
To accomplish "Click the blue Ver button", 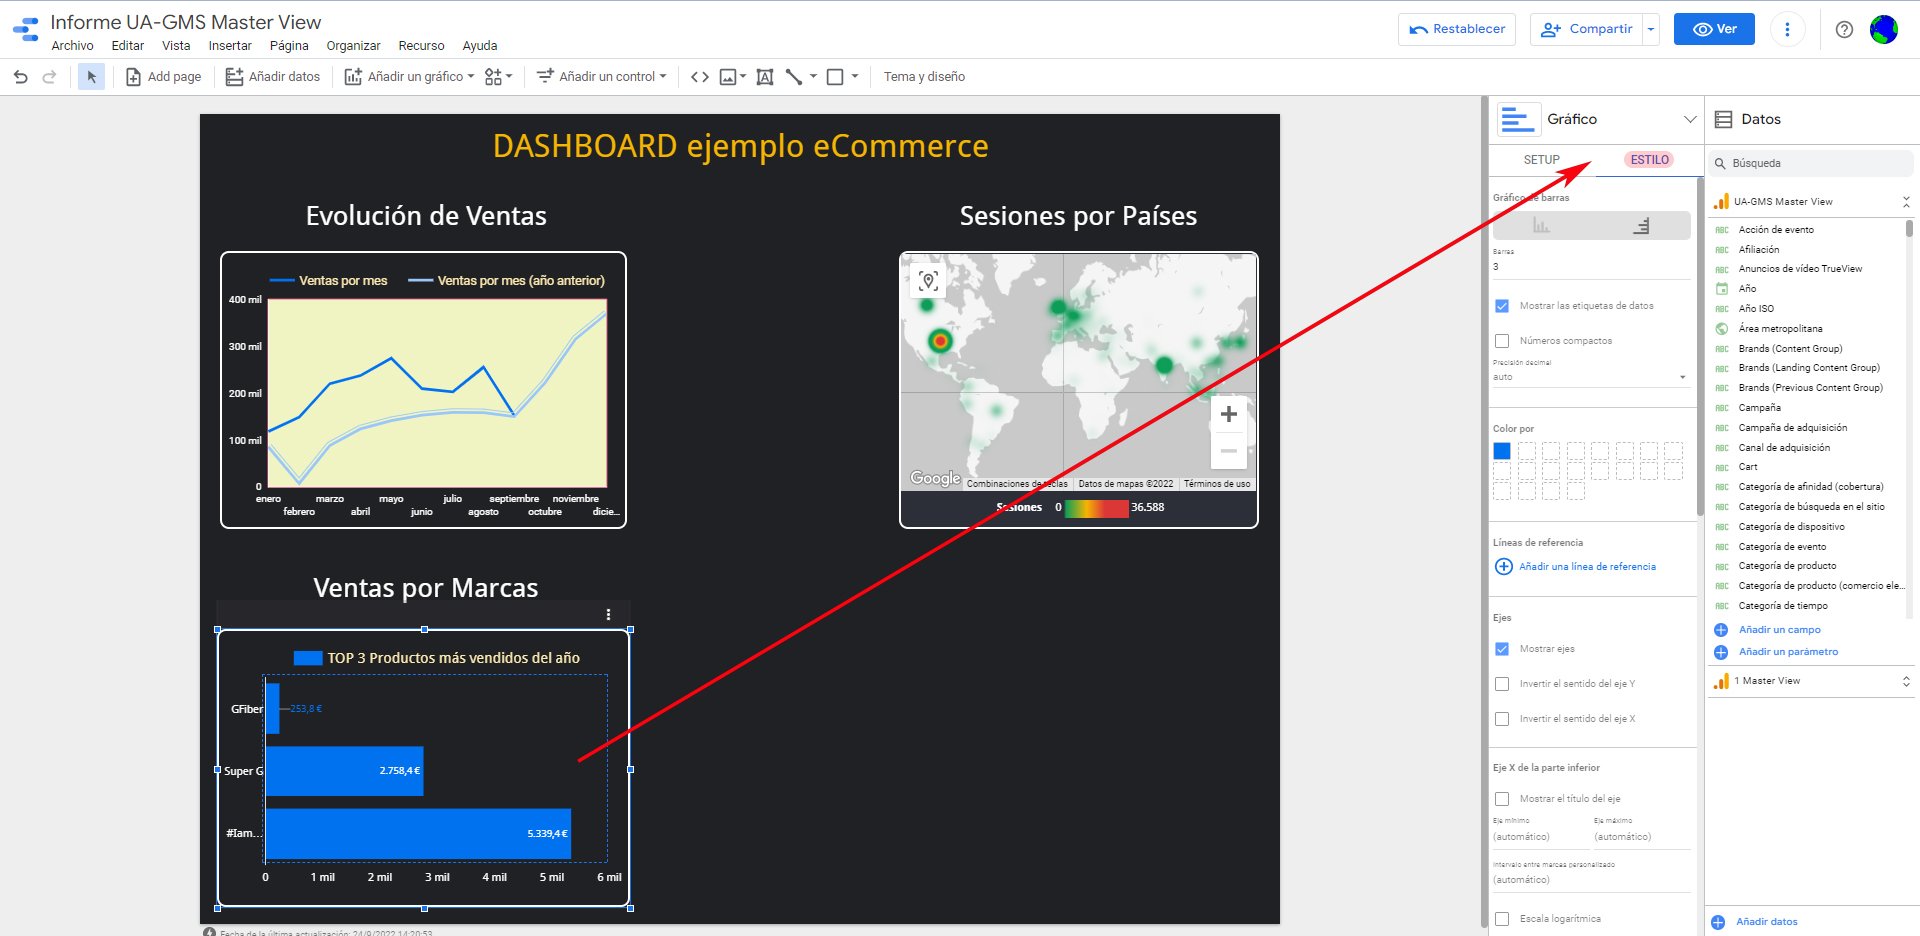I will click(1715, 29).
